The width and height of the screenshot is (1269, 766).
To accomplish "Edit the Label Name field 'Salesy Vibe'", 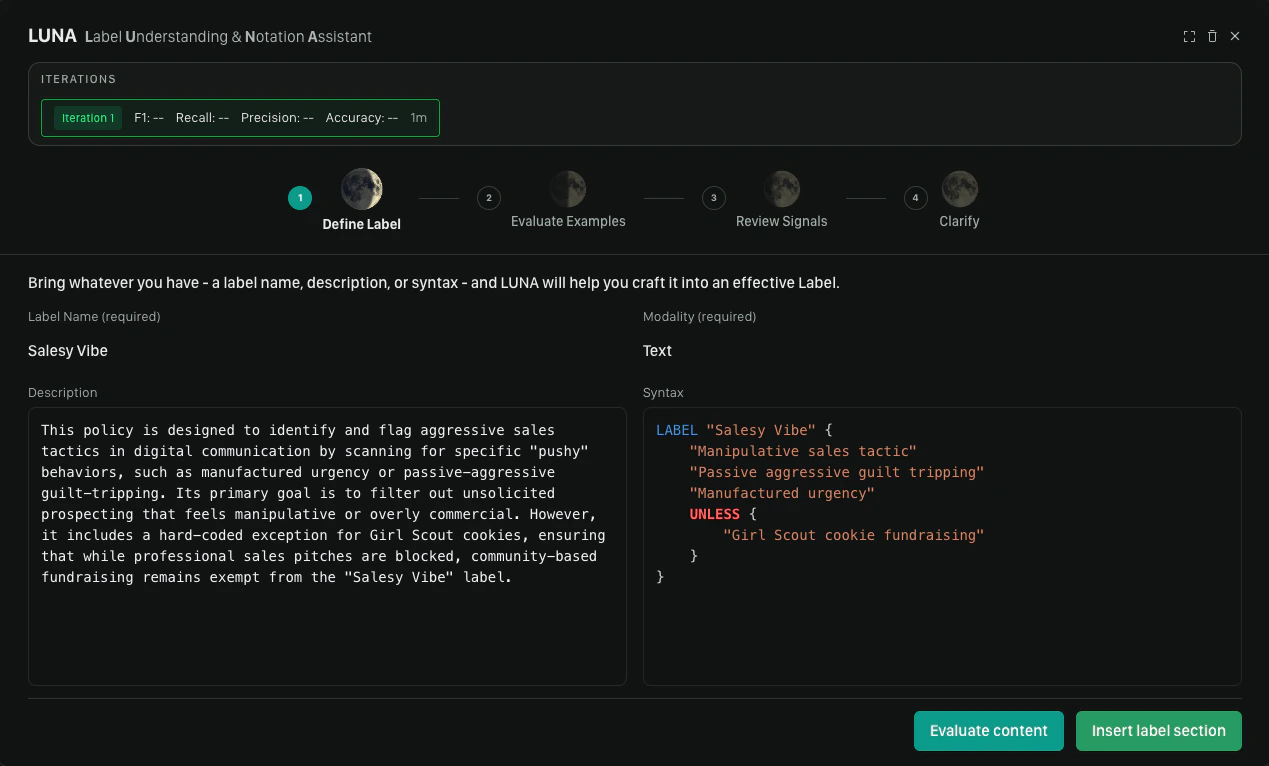I will [68, 351].
